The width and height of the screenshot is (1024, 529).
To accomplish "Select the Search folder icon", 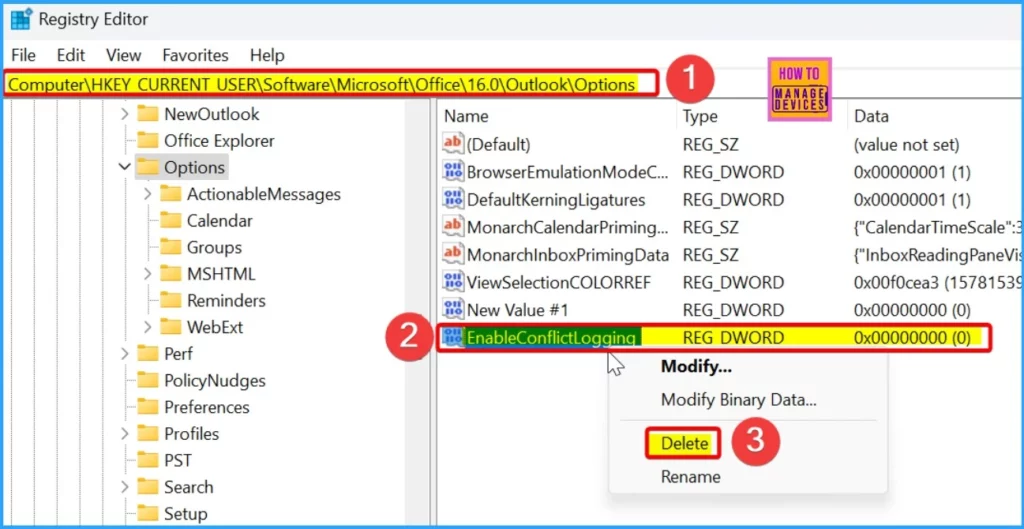I will pyautogui.click(x=148, y=487).
